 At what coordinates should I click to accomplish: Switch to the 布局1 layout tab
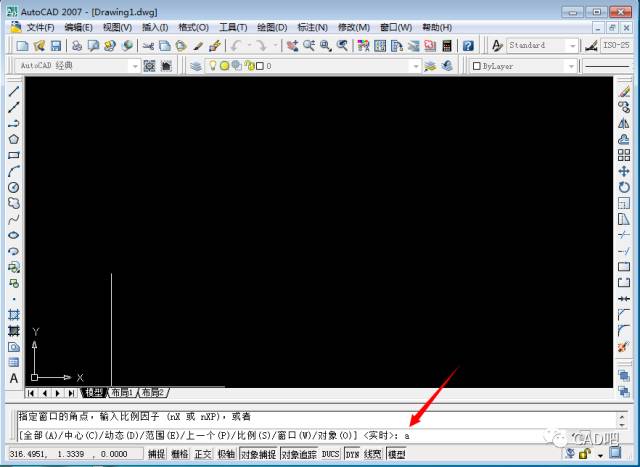pos(121,393)
